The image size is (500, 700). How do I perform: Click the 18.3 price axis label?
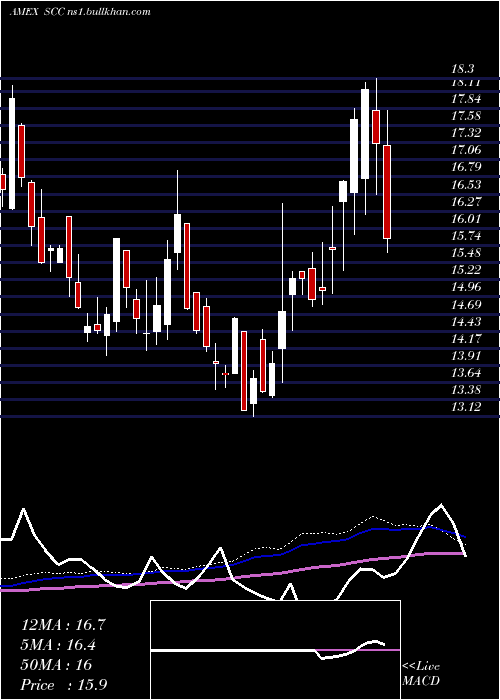(463, 69)
